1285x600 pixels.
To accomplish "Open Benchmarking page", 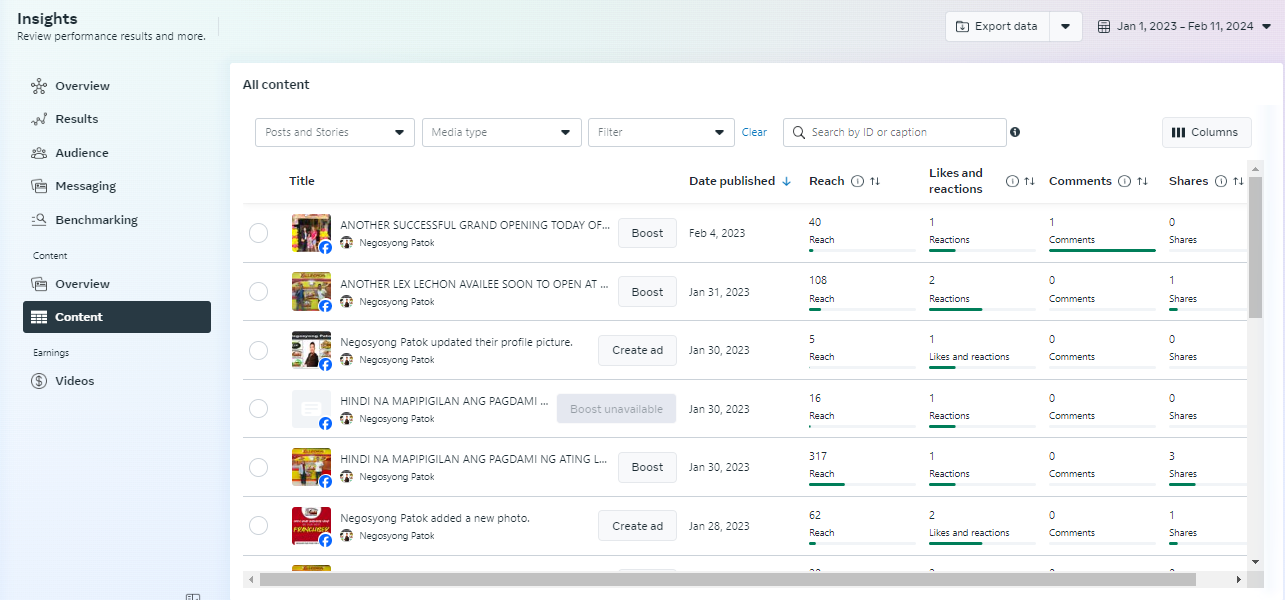I will (x=96, y=220).
